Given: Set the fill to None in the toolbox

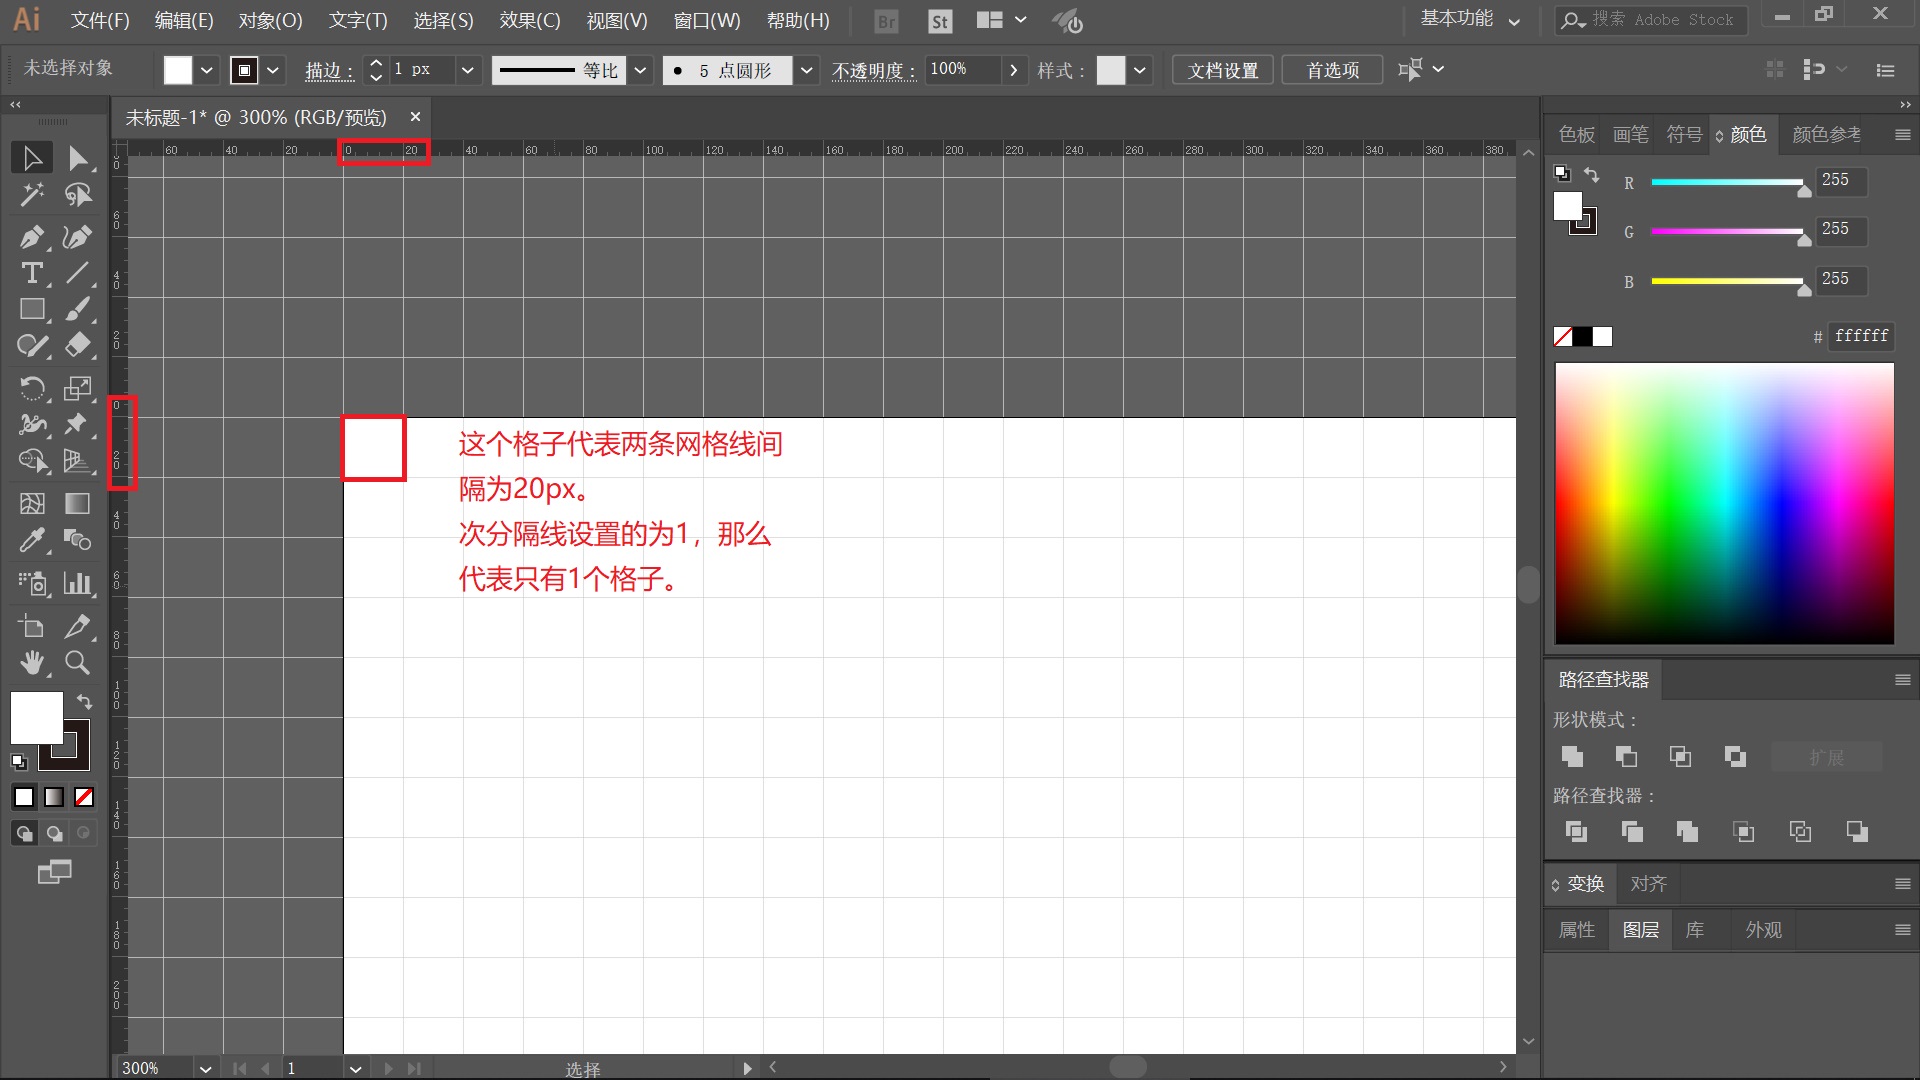Looking at the screenshot, I should pos(84,797).
